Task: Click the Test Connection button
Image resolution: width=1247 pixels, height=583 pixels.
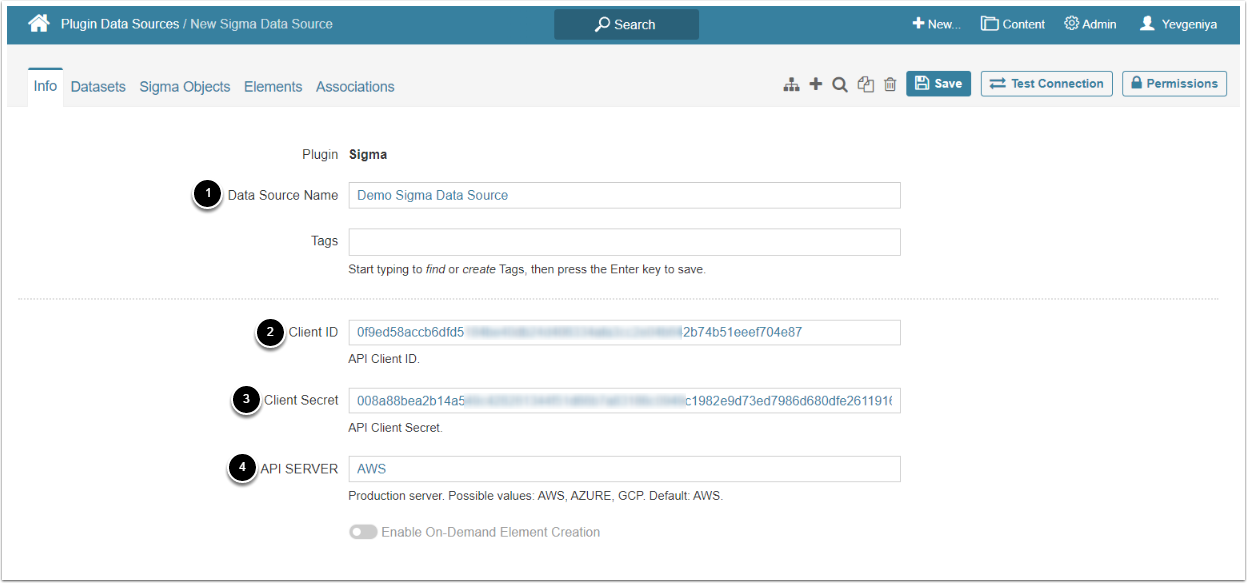Action: pos(1047,84)
